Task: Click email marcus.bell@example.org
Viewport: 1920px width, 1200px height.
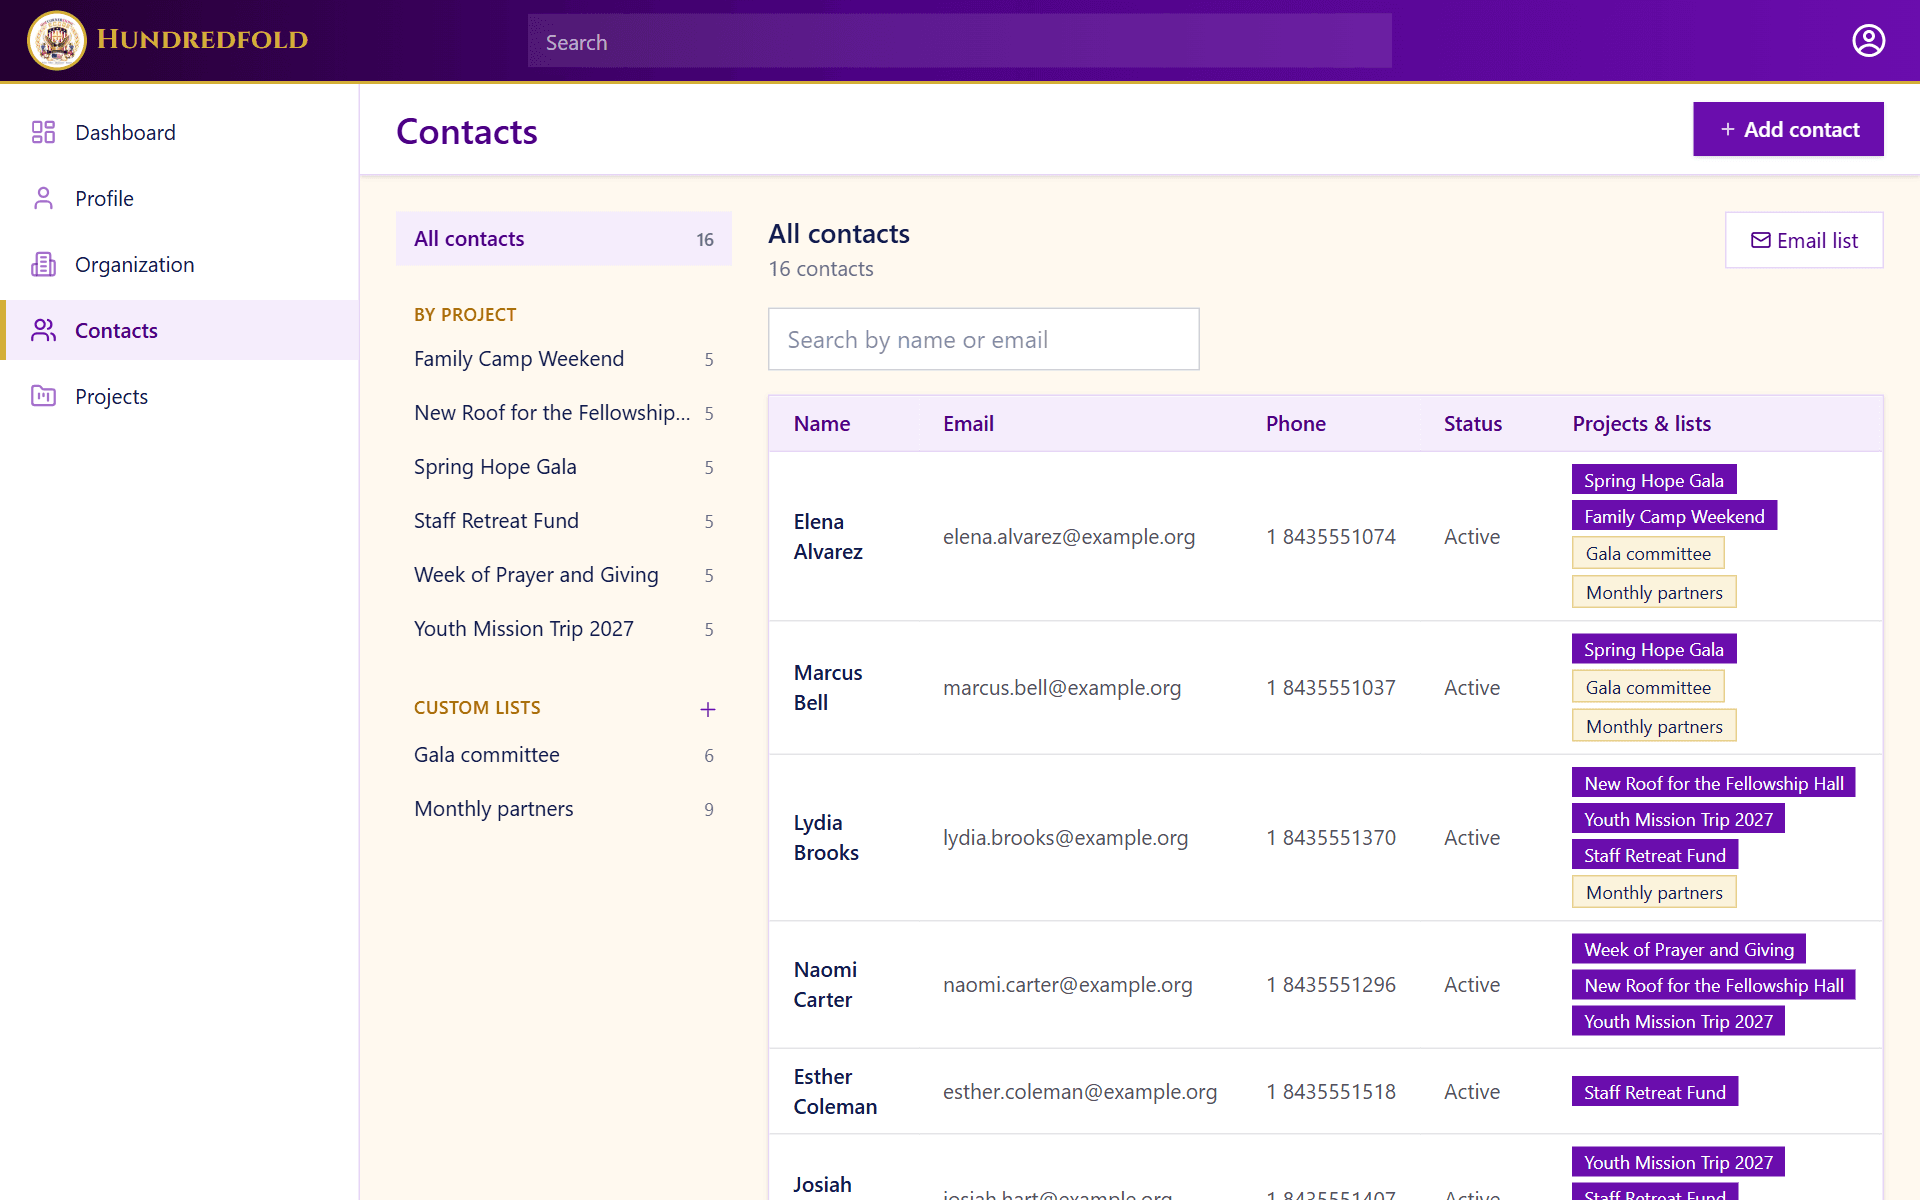Action: (x=1062, y=687)
